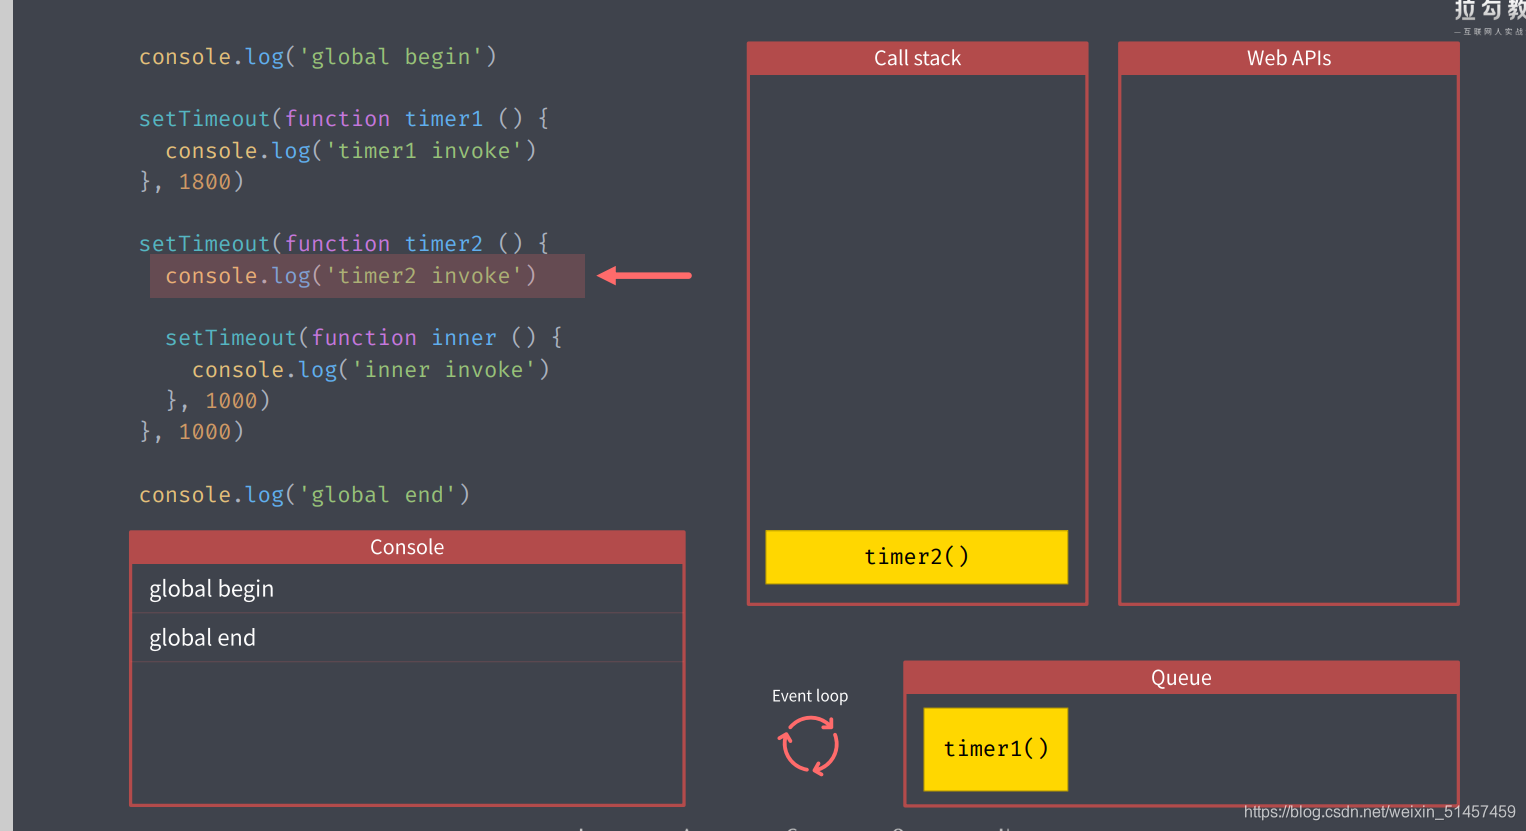Click the 'Event loop' label
Image resolution: width=1526 pixels, height=831 pixels.
pyautogui.click(x=810, y=696)
